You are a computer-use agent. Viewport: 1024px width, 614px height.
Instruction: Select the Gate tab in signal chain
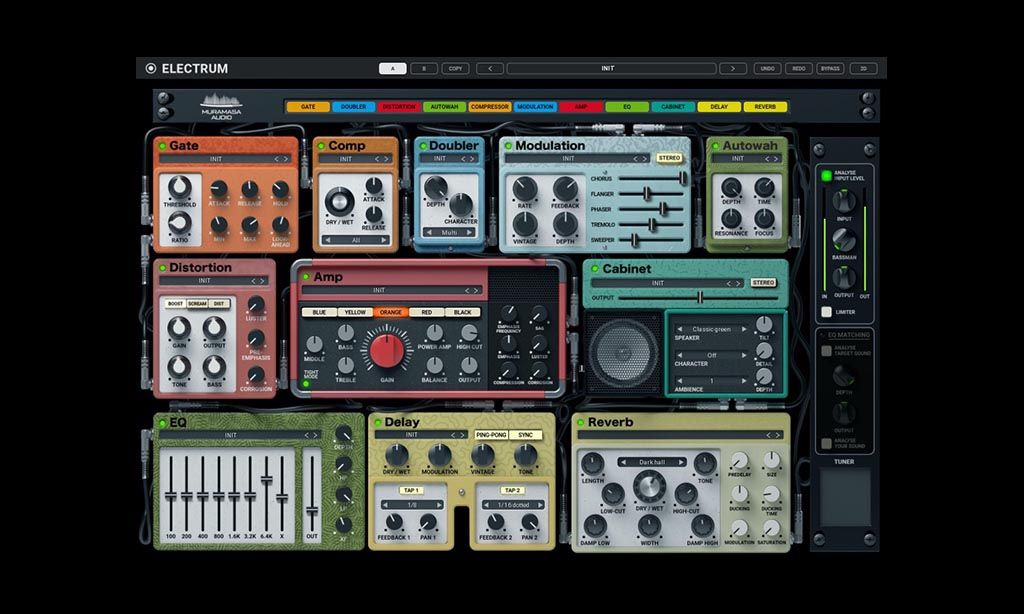click(308, 106)
